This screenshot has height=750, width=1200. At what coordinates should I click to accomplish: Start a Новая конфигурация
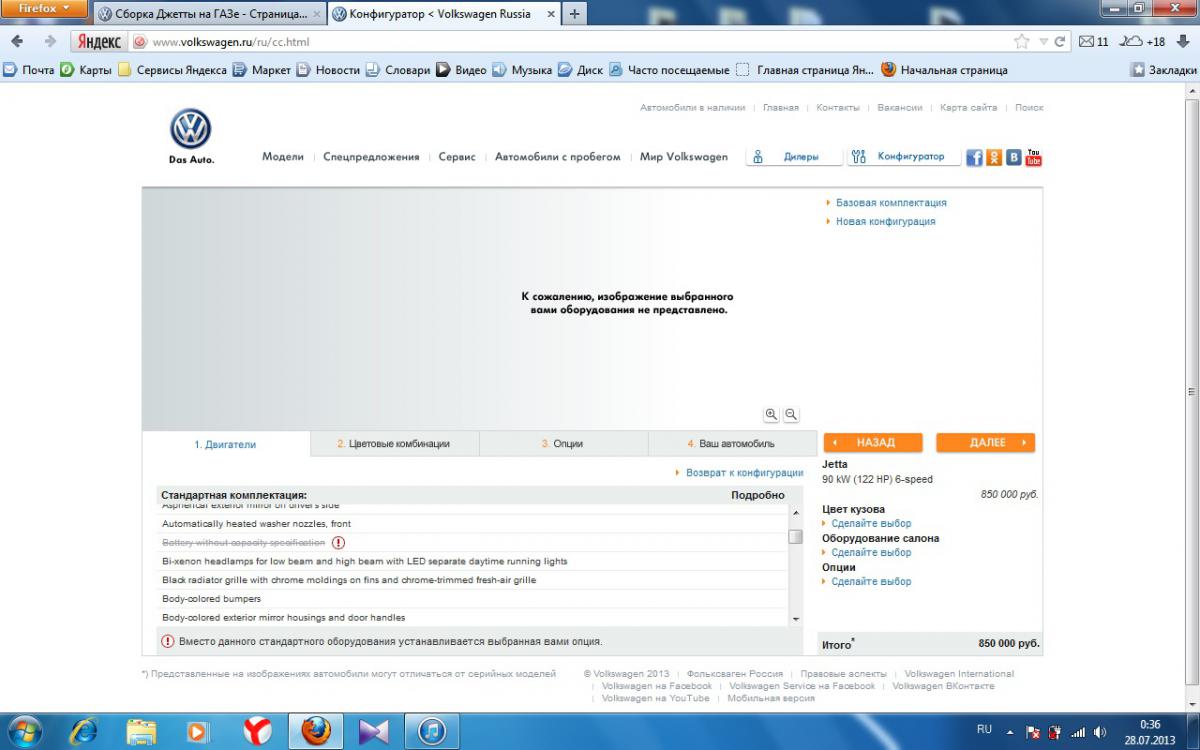tap(886, 222)
